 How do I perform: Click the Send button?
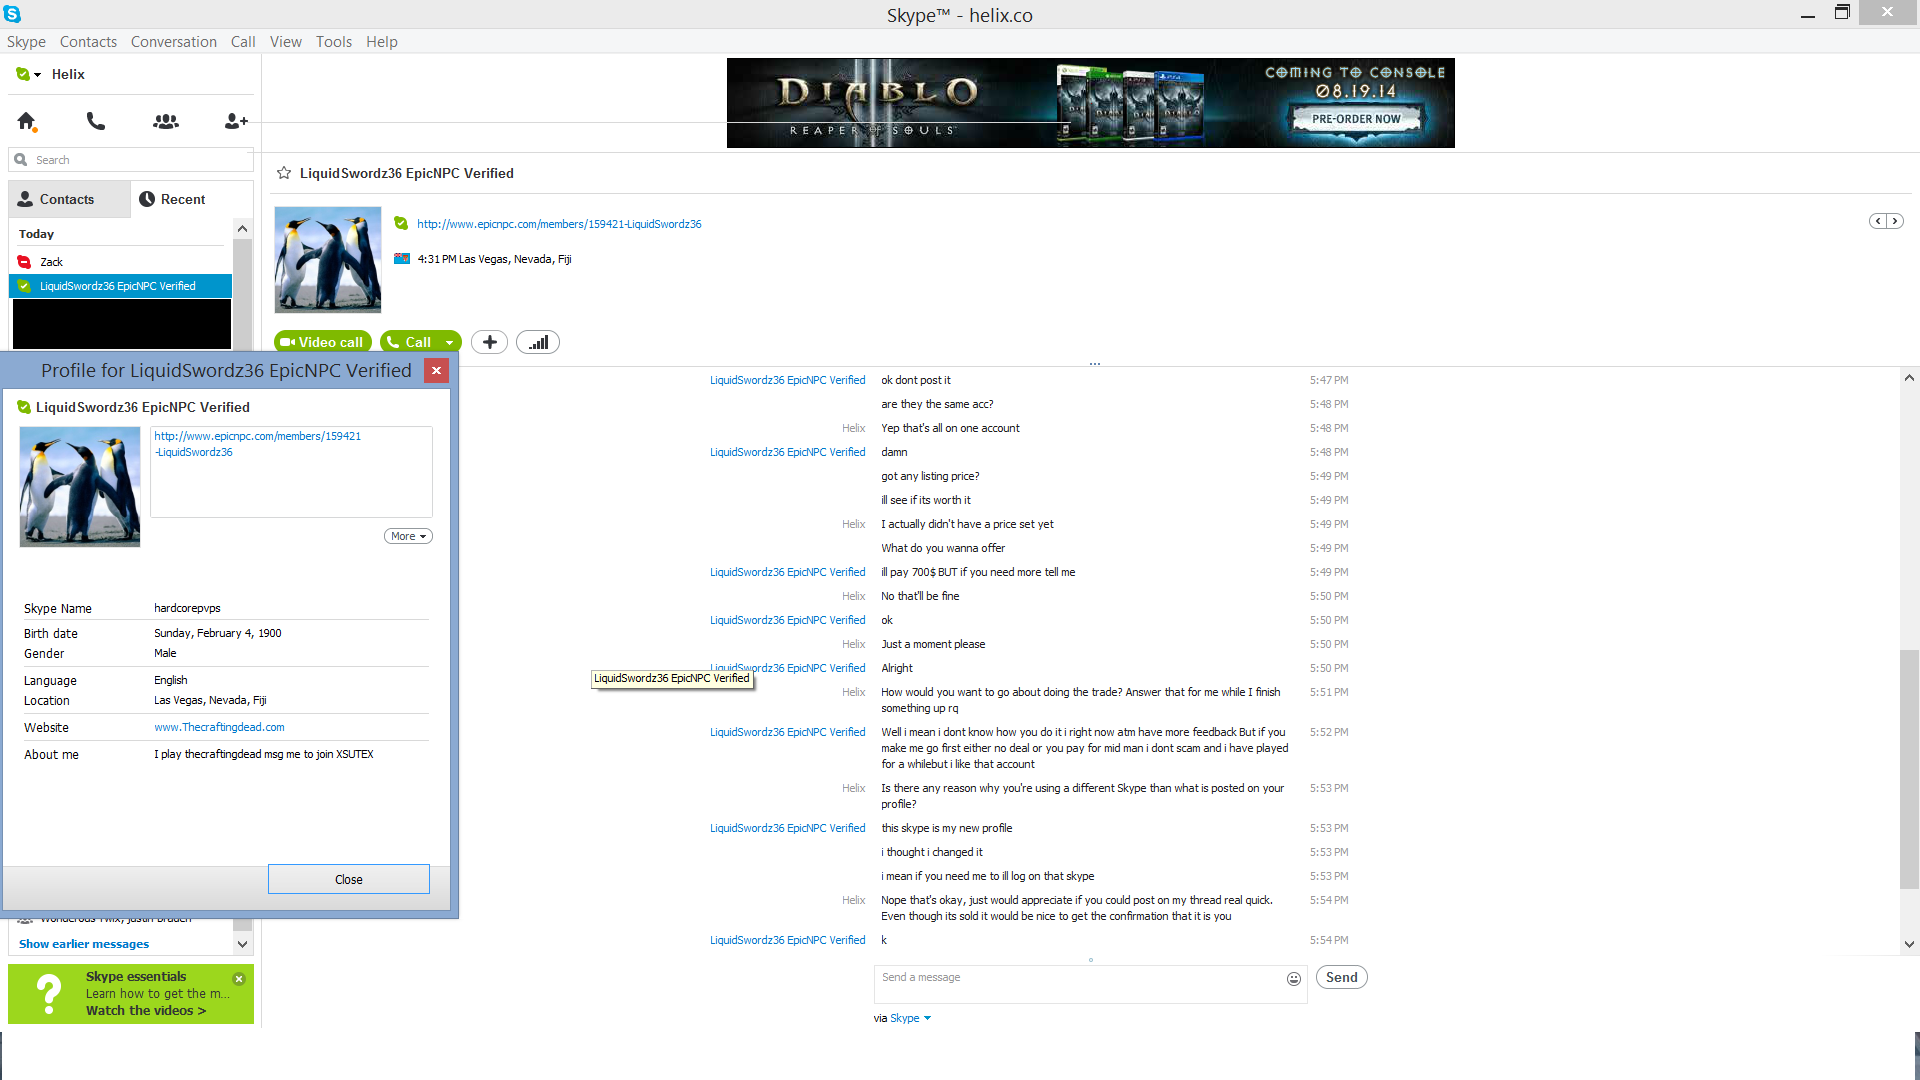pos(1341,977)
